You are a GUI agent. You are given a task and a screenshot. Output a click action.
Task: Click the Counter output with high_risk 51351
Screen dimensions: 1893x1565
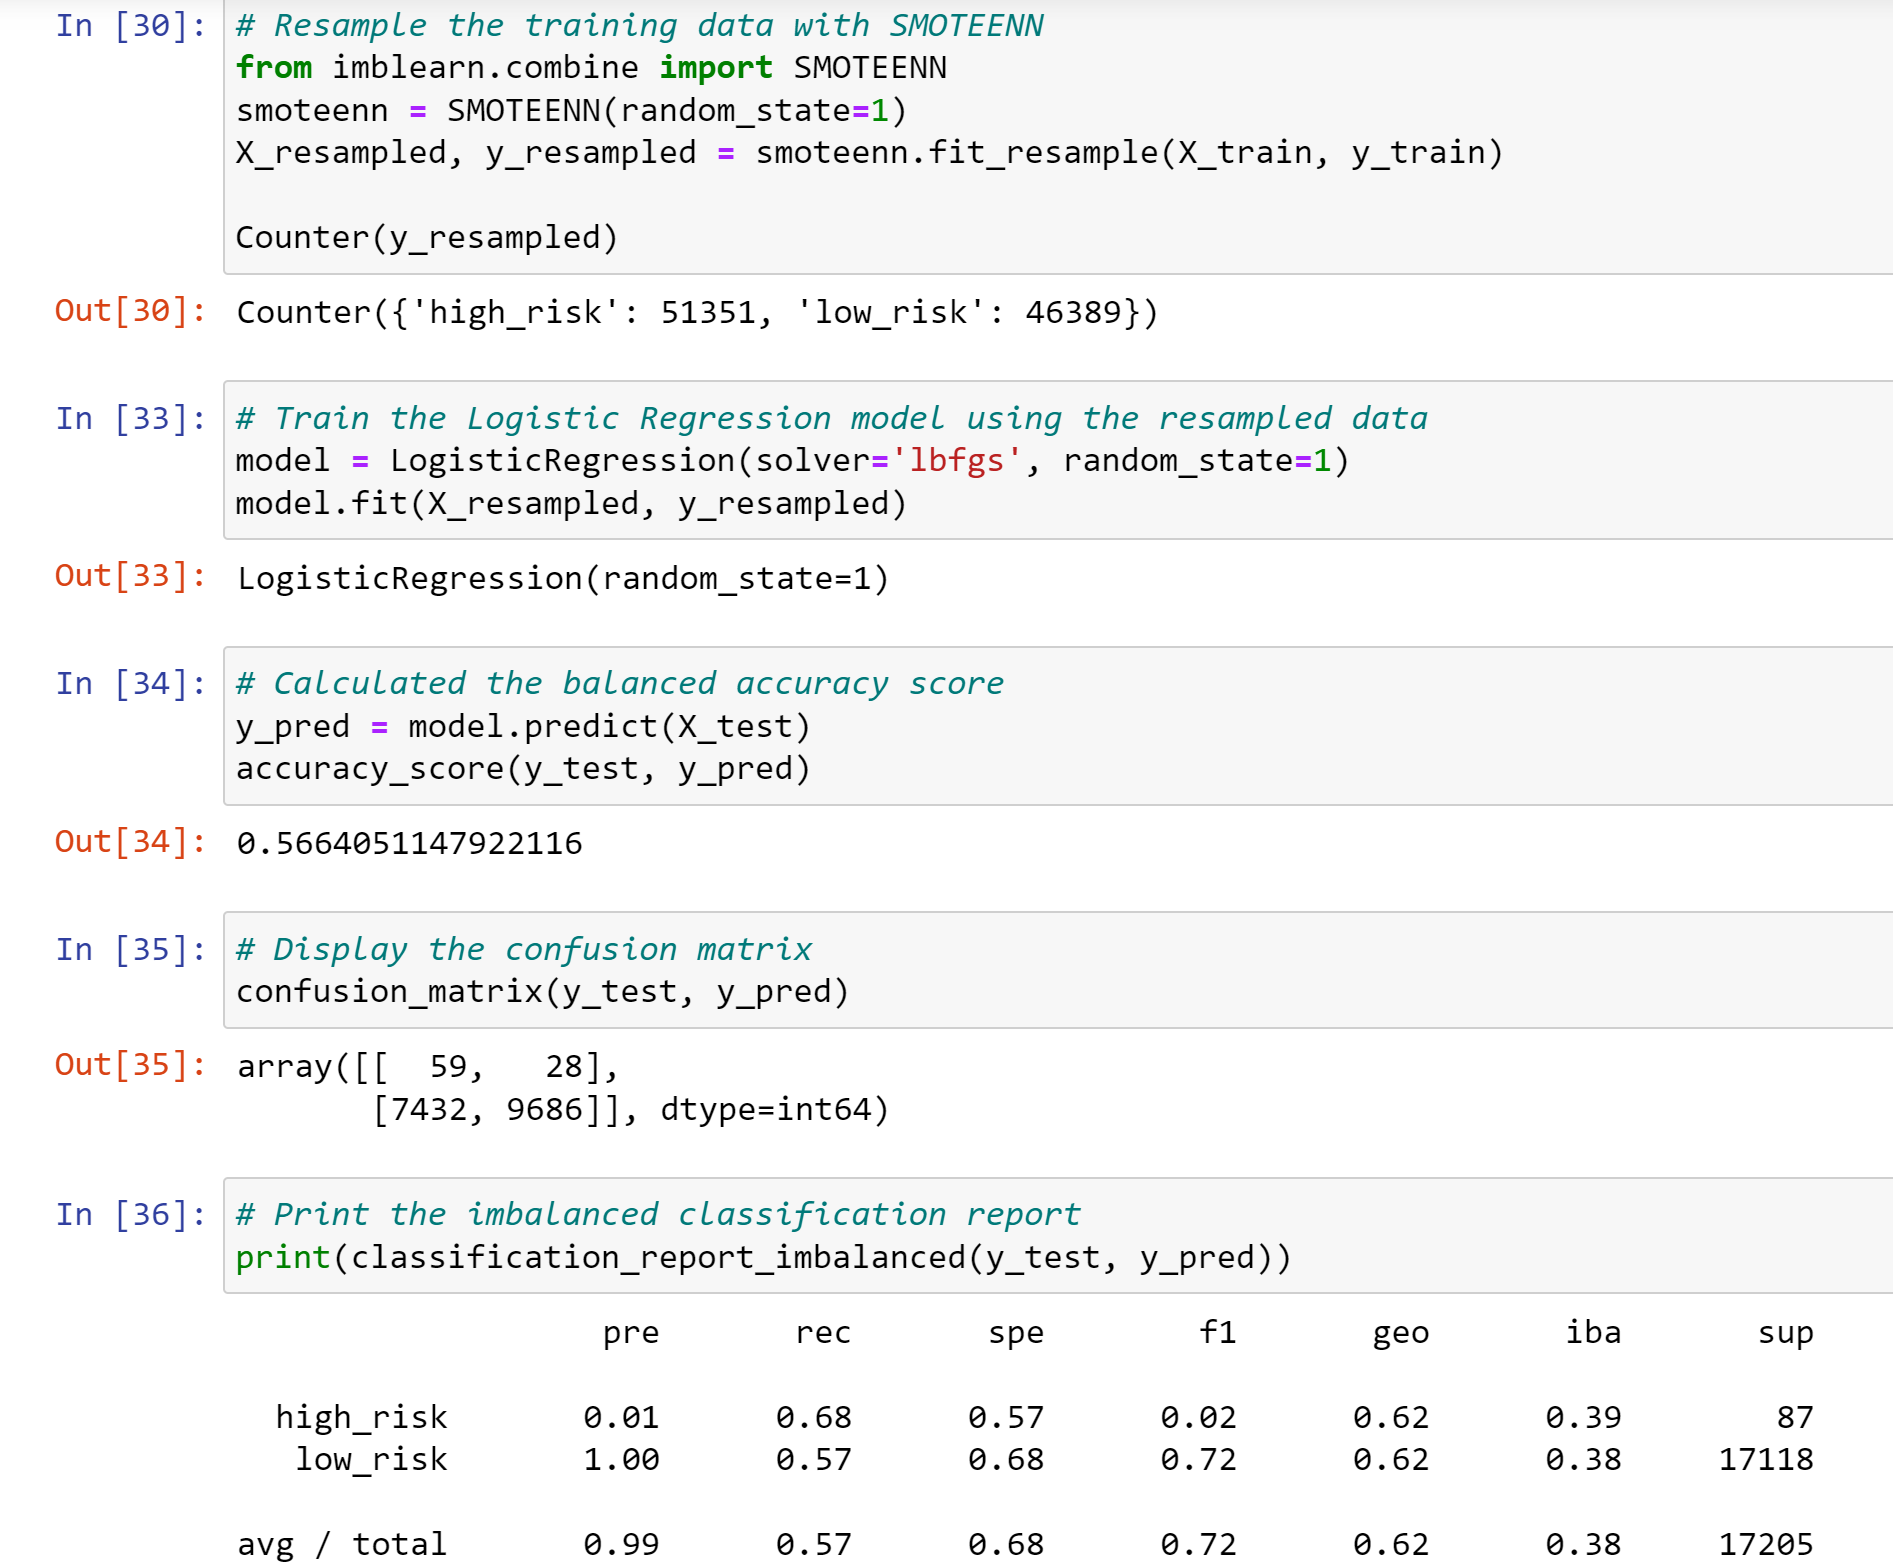click(x=697, y=313)
